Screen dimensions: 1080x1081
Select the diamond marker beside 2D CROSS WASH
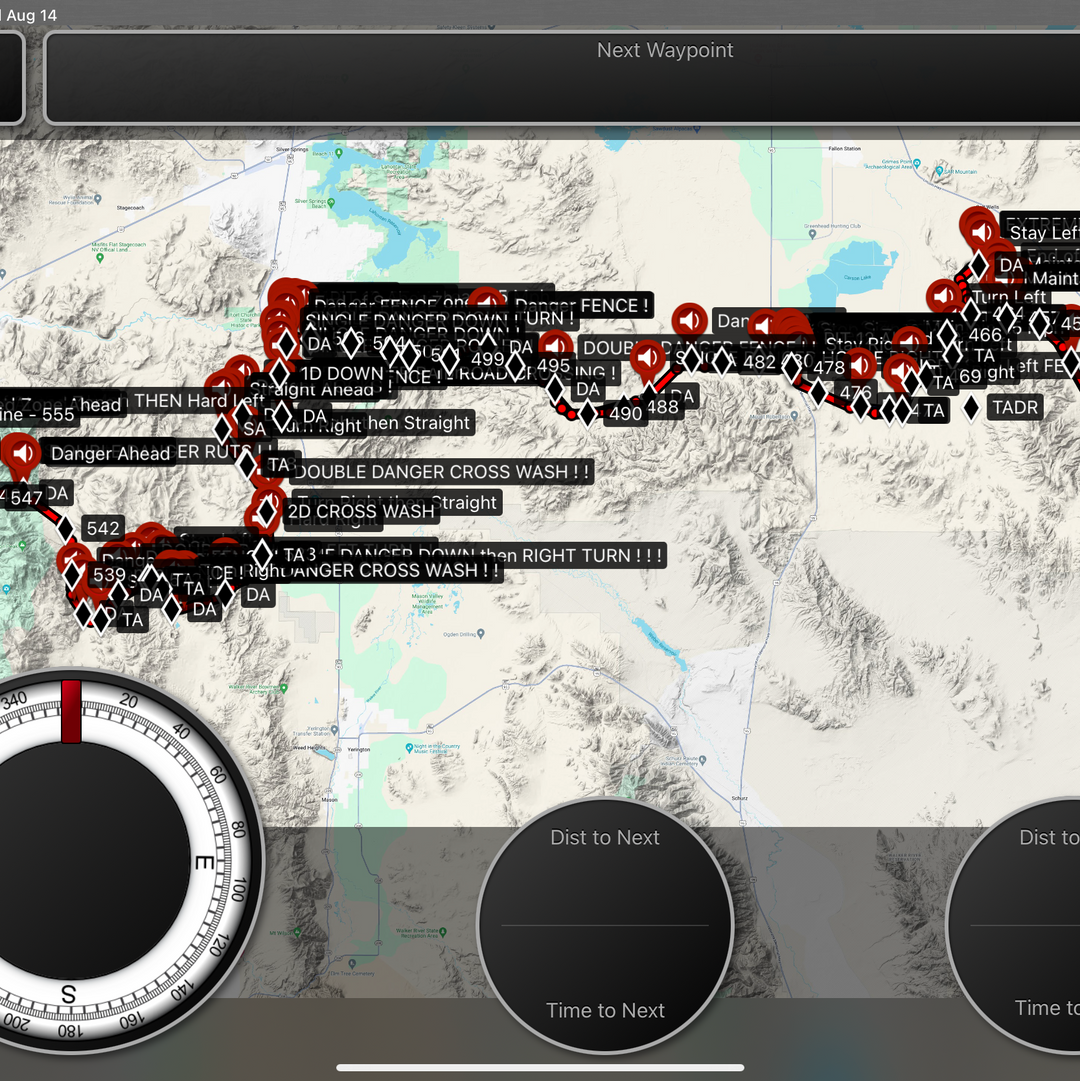click(266, 512)
